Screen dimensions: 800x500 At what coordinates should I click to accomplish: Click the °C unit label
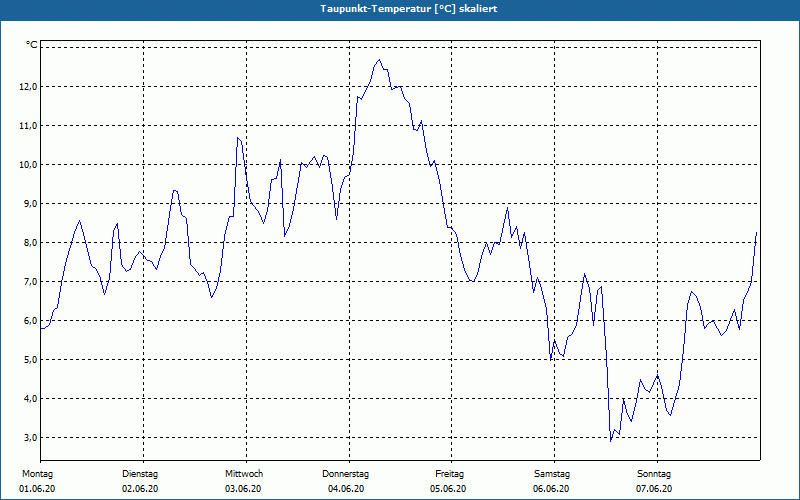[32, 45]
